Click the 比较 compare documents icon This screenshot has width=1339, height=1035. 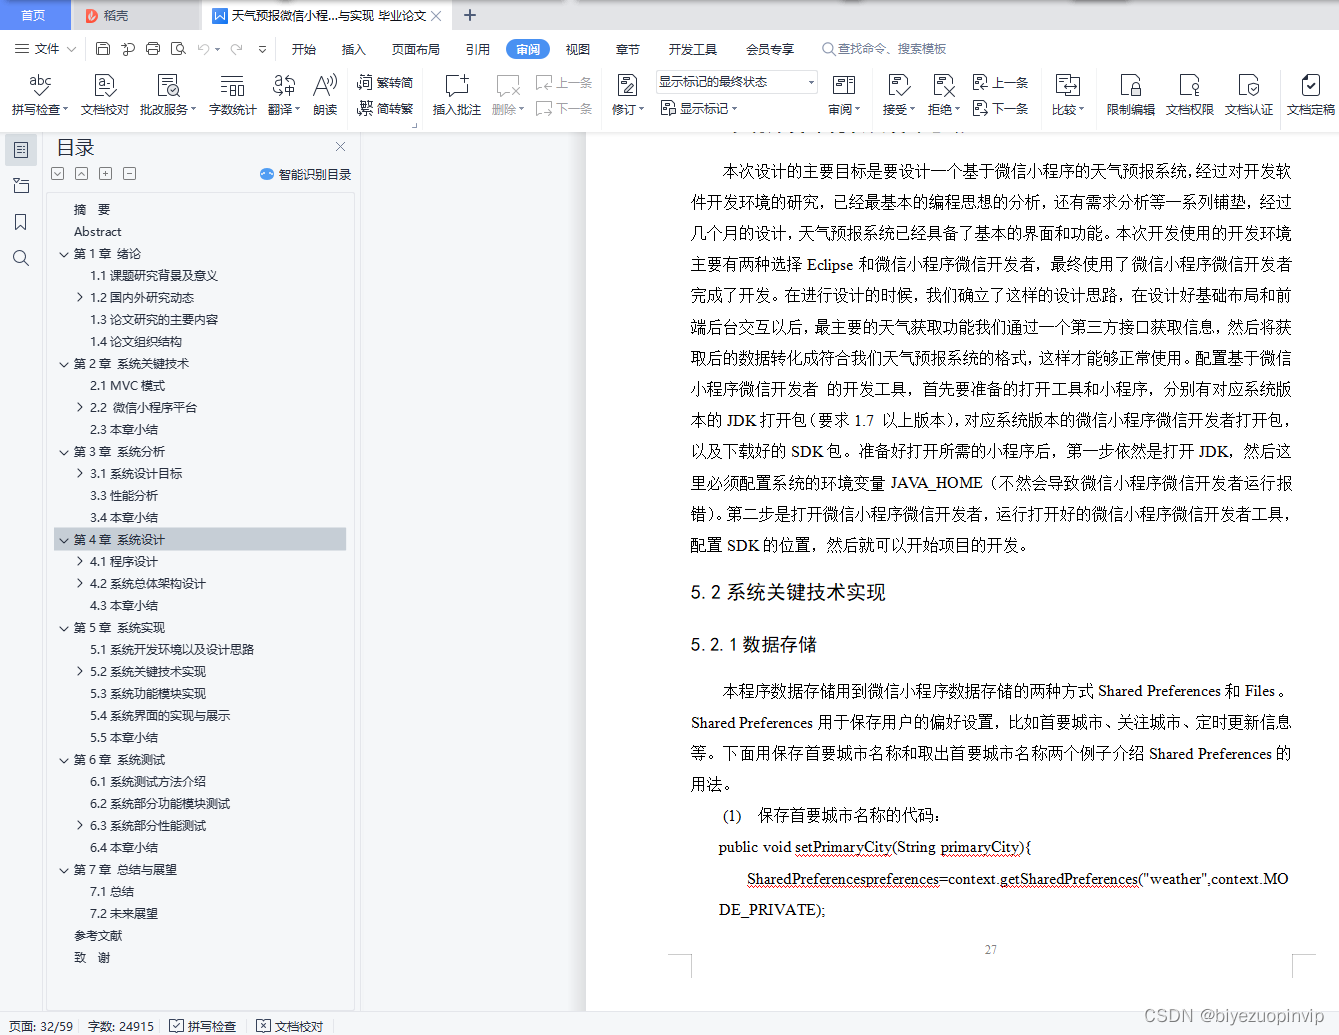[1068, 85]
